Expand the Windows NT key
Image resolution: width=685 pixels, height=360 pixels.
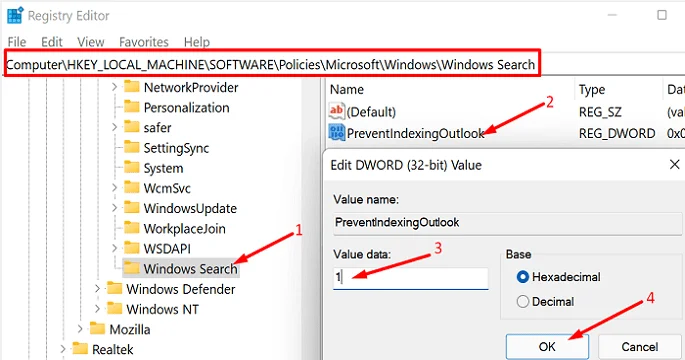pos(97,308)
